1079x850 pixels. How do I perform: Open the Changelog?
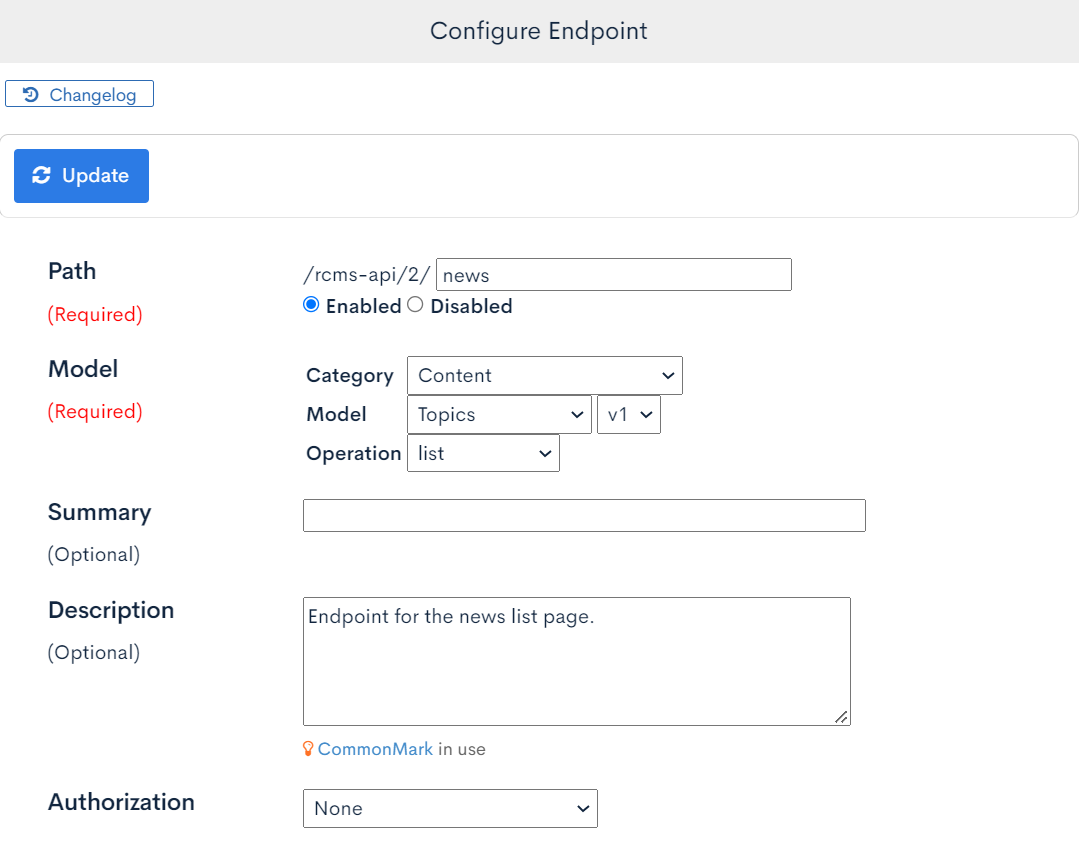coord(79,94)
